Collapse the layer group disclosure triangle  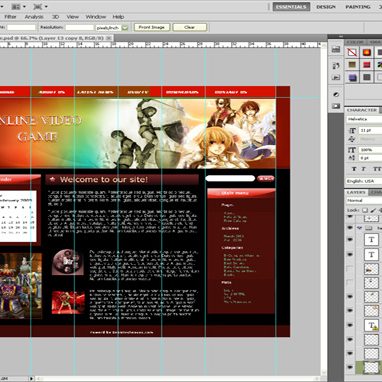359,228
